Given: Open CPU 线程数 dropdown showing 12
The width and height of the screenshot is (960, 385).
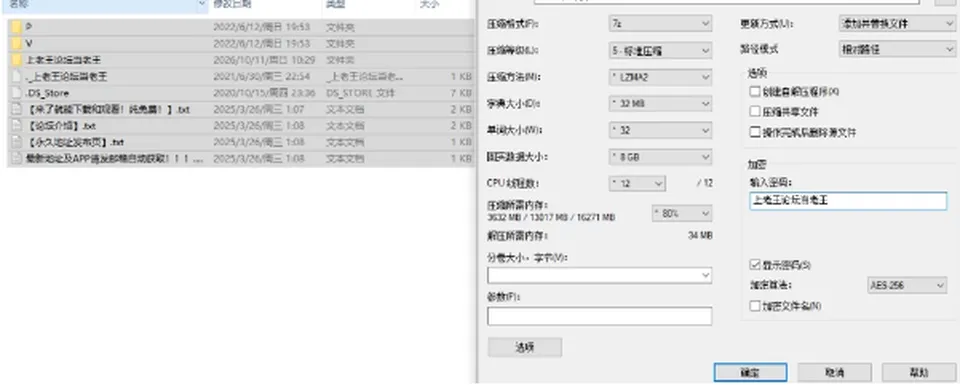Looking at the screenshot, I should (637, 183).
